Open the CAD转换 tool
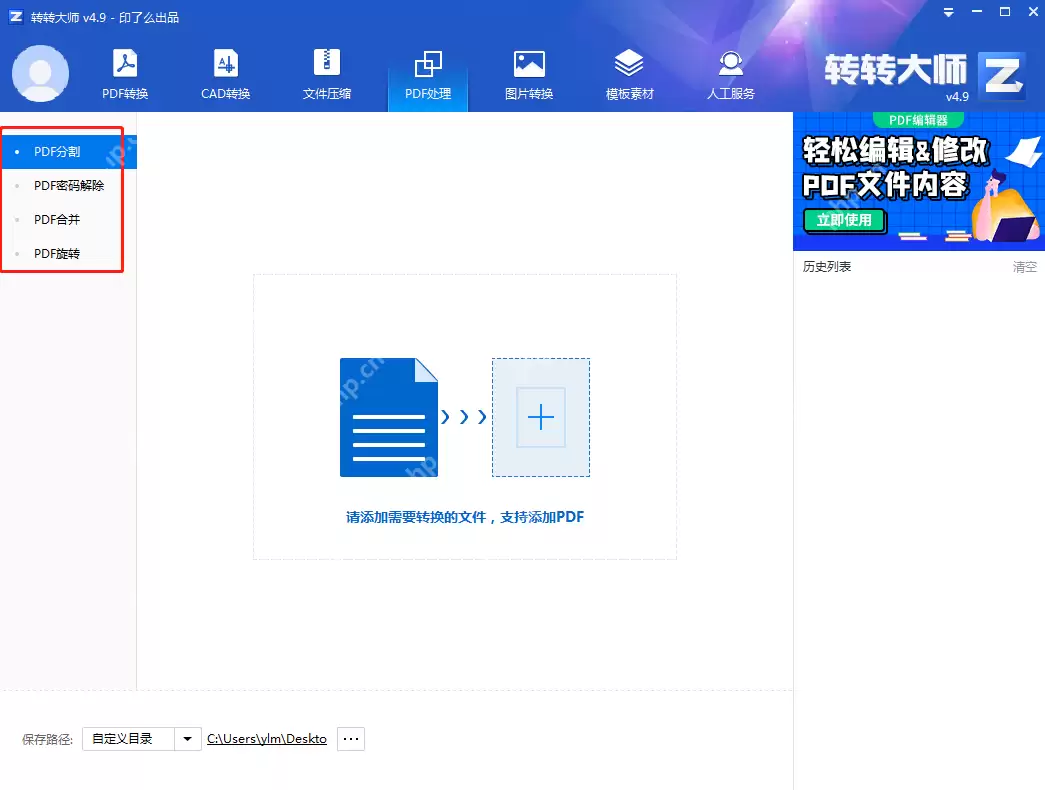The width and height of the screenshot is (1045, 790). (x=225, y=72)
